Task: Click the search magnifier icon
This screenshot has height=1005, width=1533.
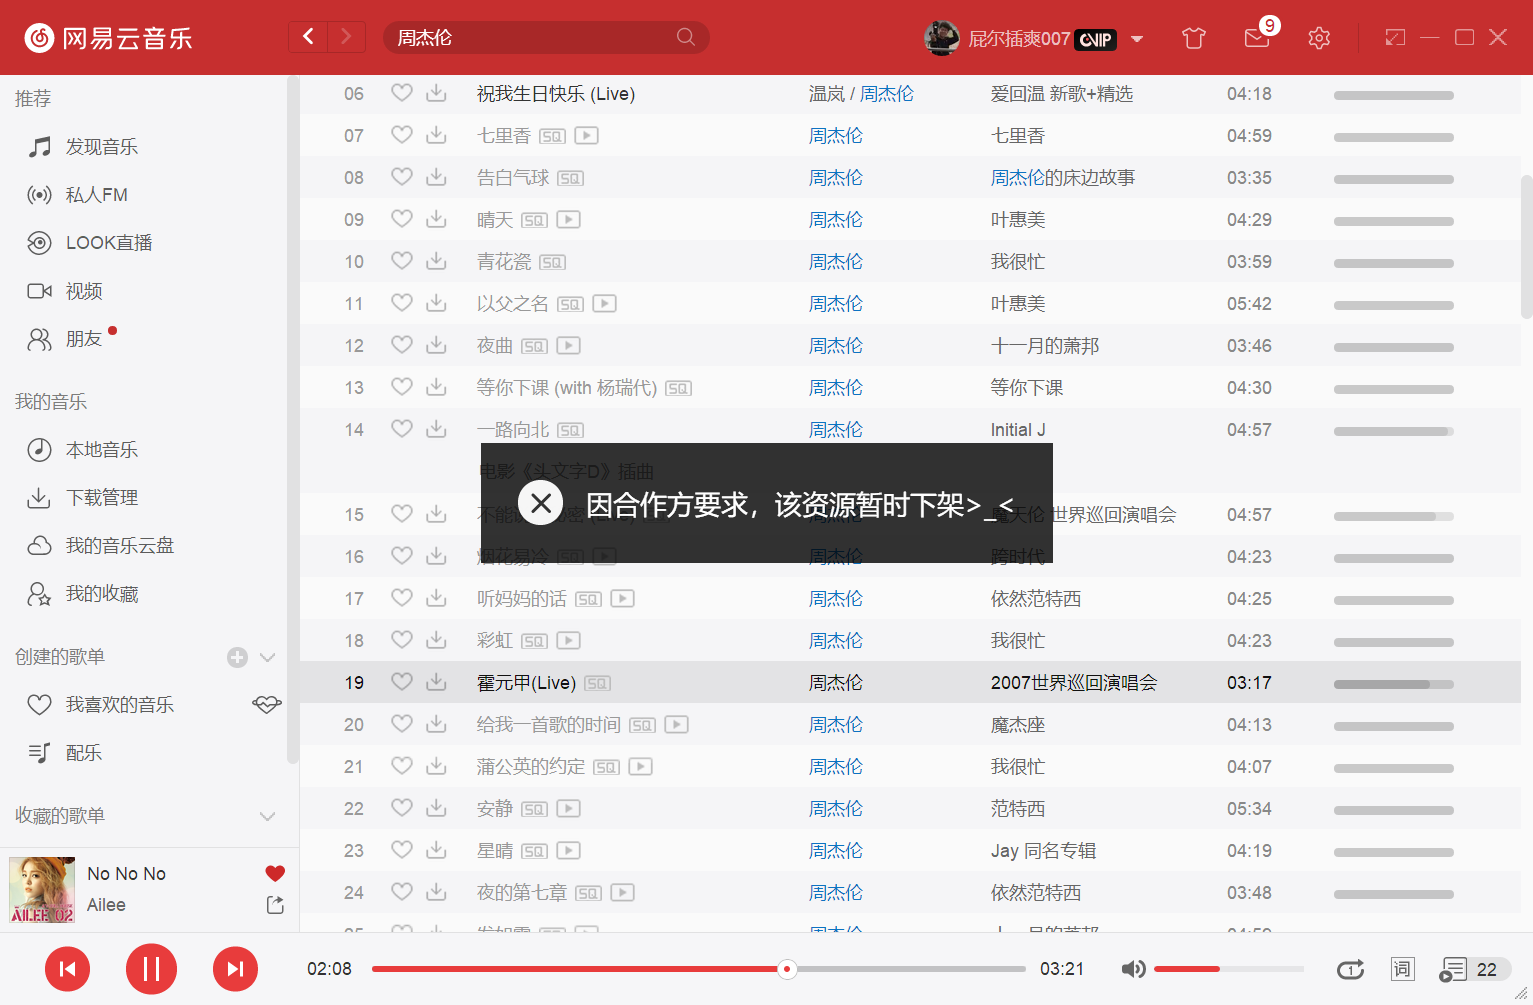Action: (x=685, y=37)
